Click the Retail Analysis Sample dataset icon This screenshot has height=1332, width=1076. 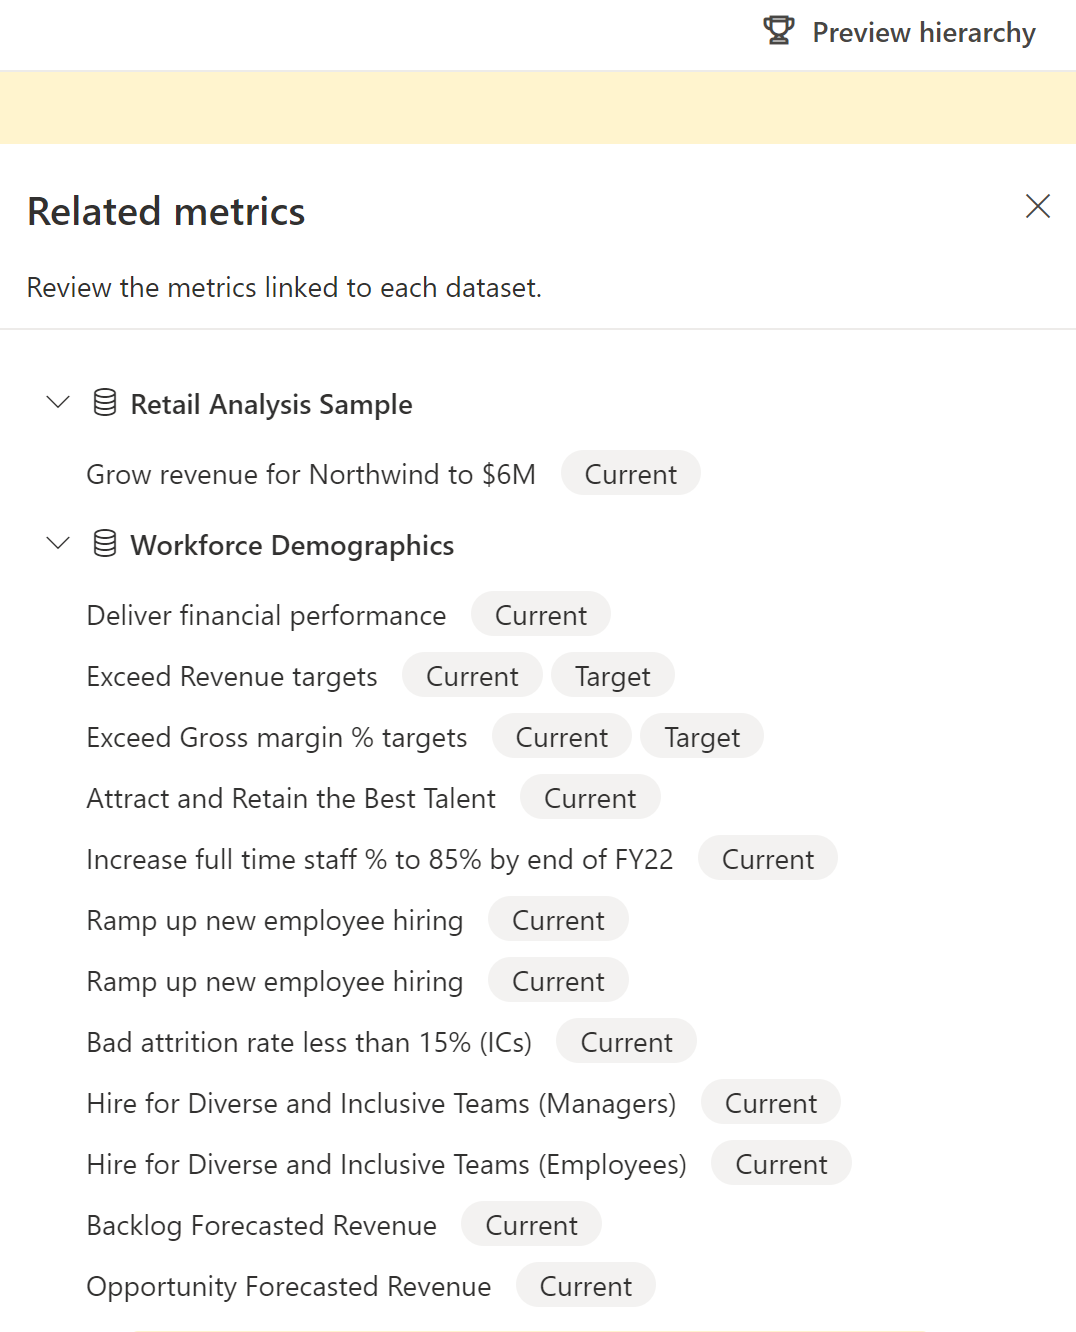104,403
